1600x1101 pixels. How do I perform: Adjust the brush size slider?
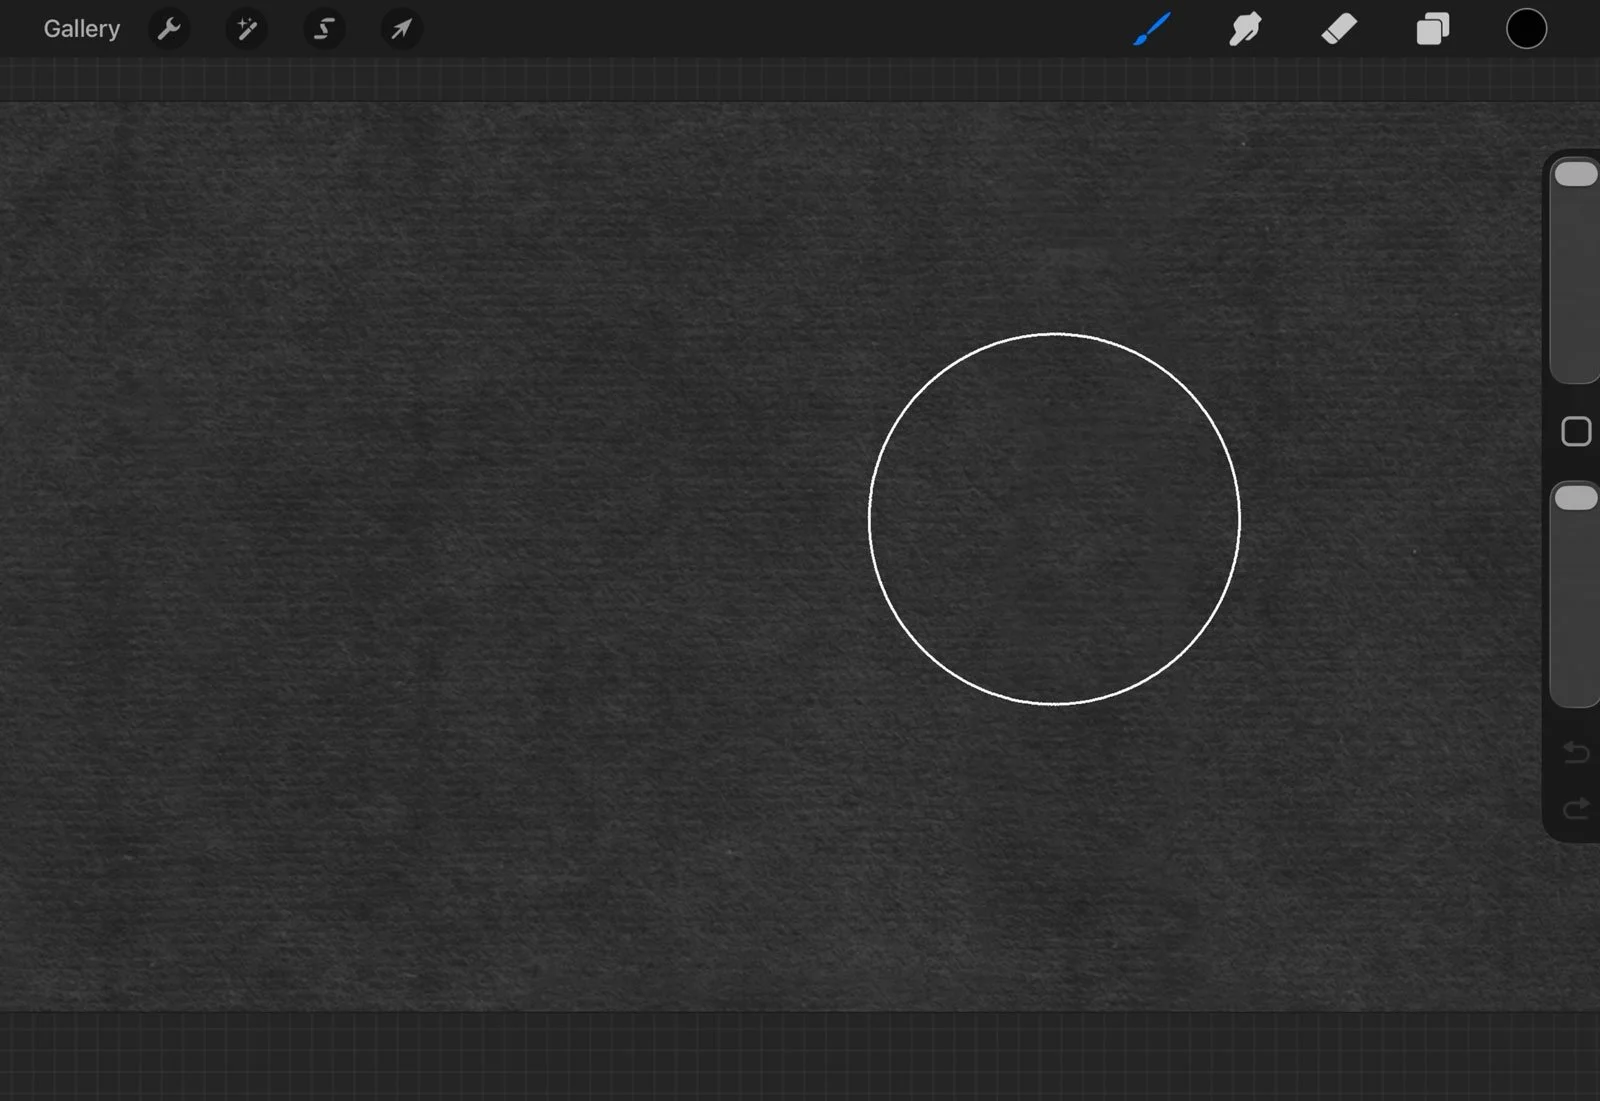click(x=1575, y=270)
